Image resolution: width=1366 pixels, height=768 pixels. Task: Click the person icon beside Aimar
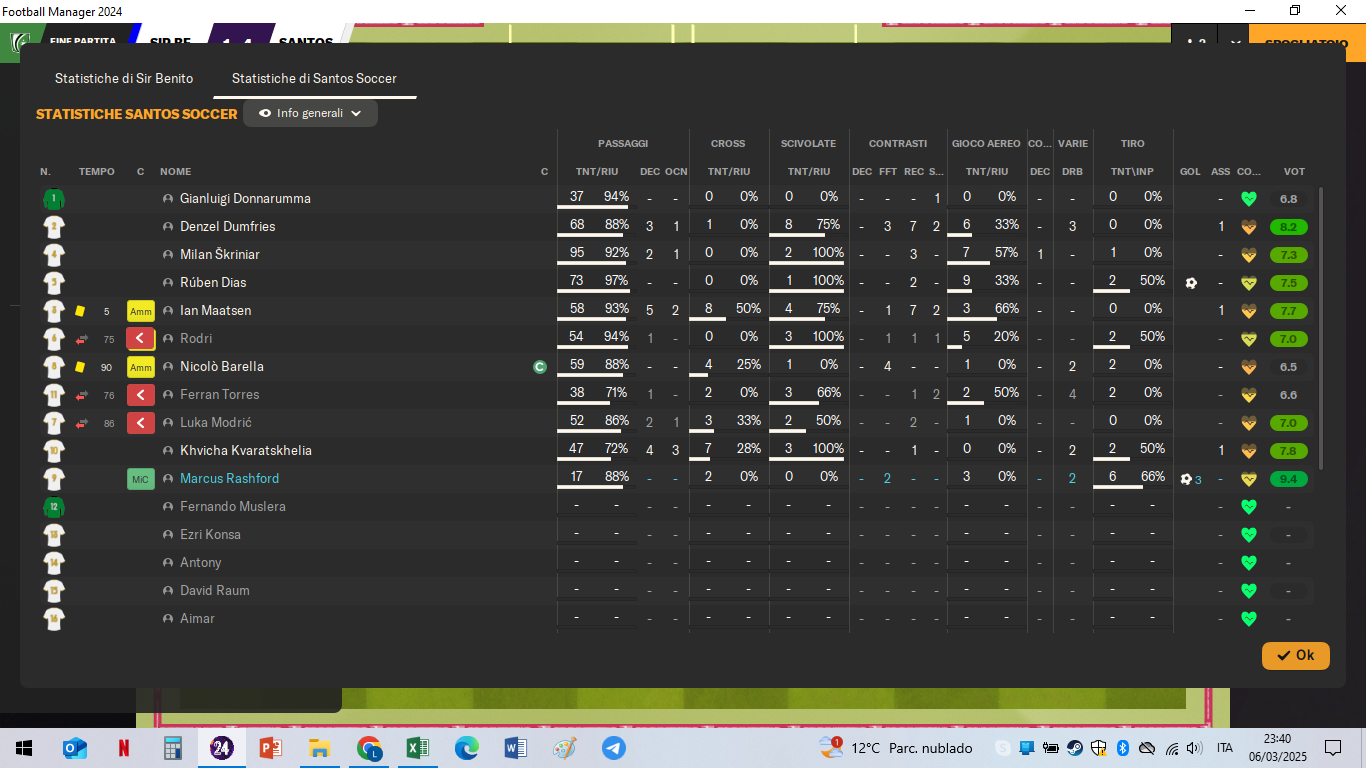pos(168,619)
